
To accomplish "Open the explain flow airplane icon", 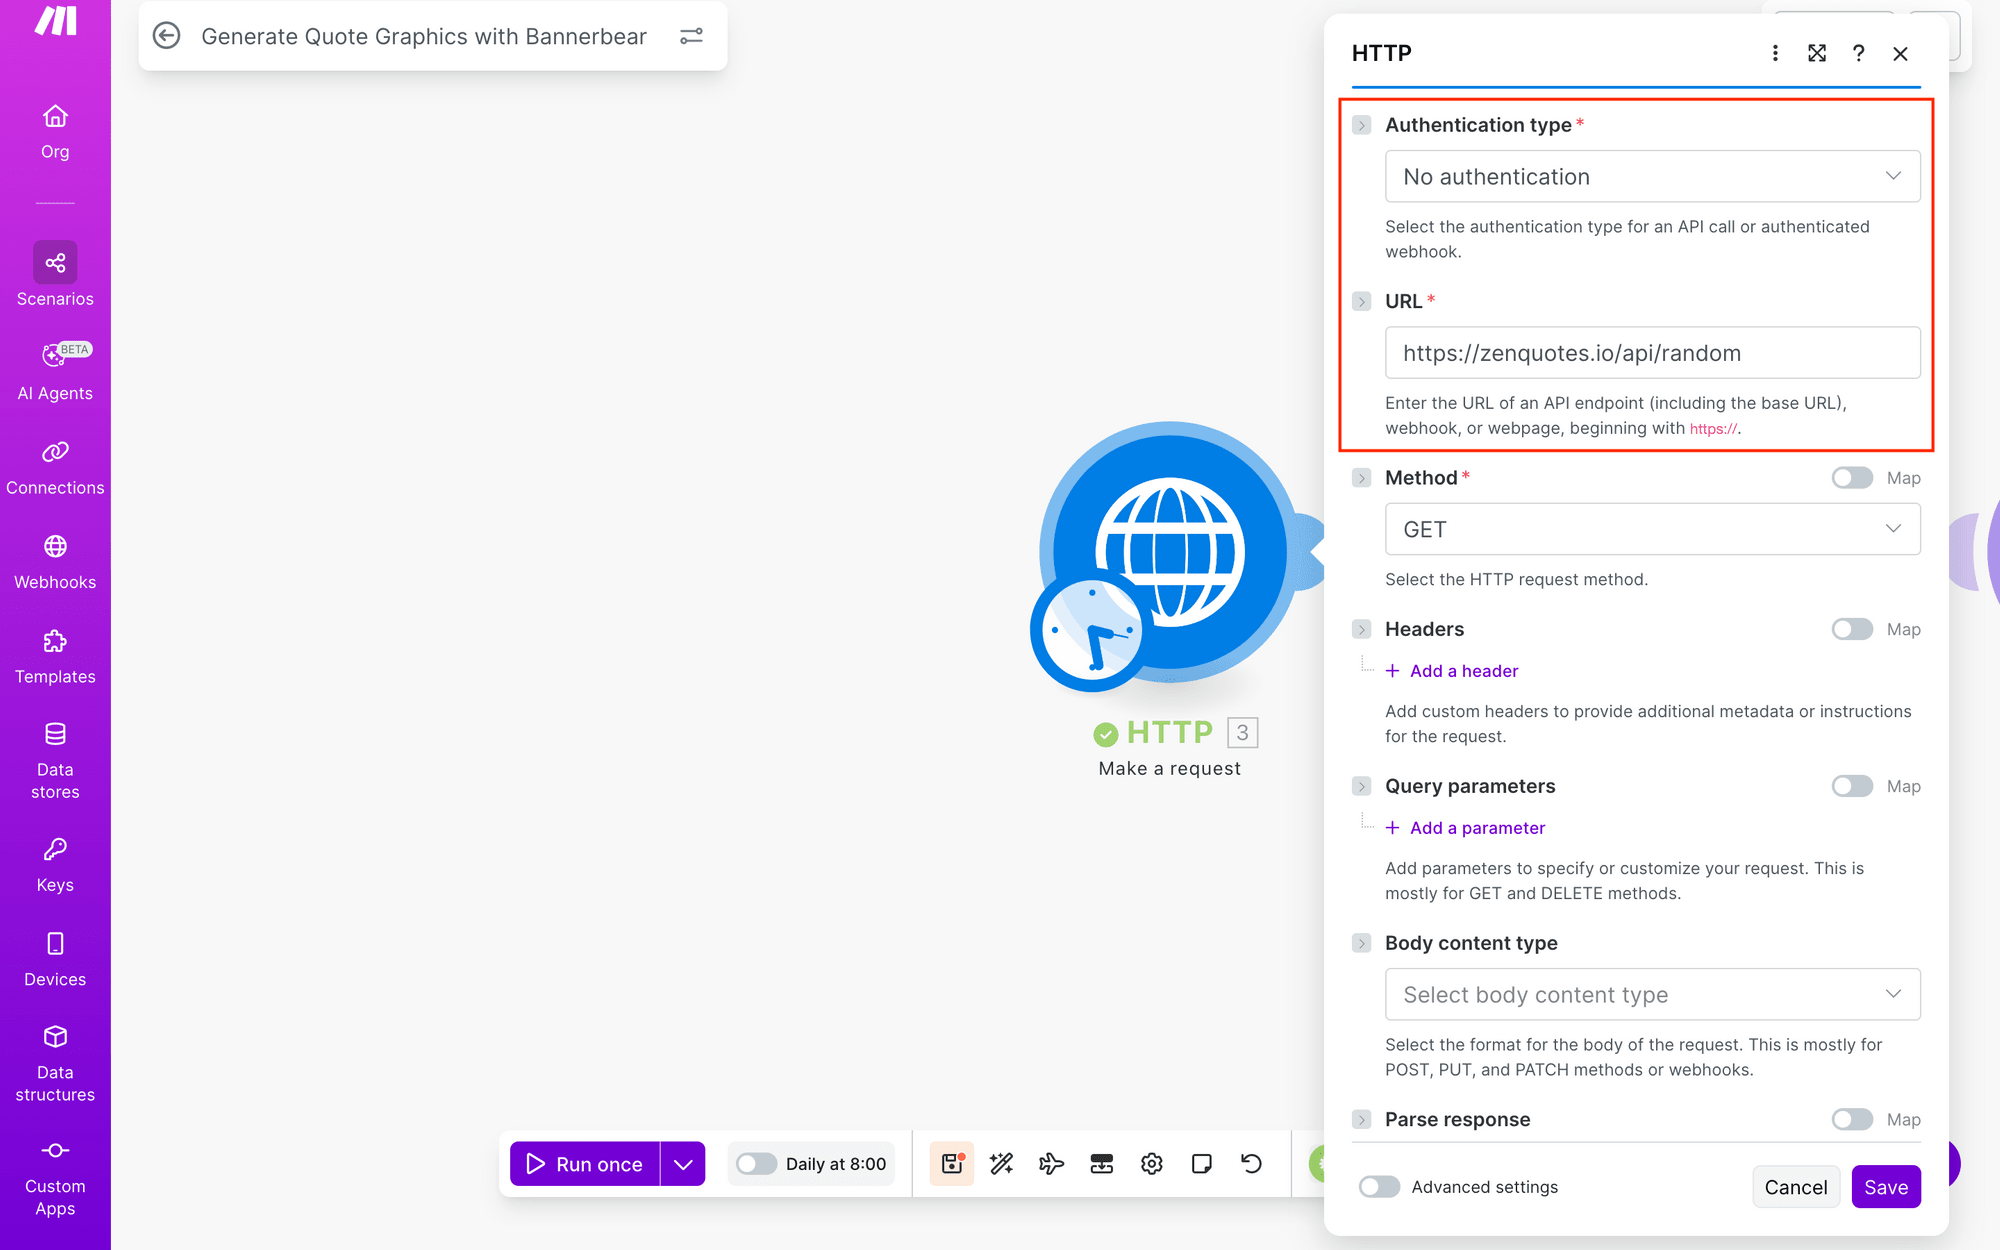I will tap(1051, 1163).
